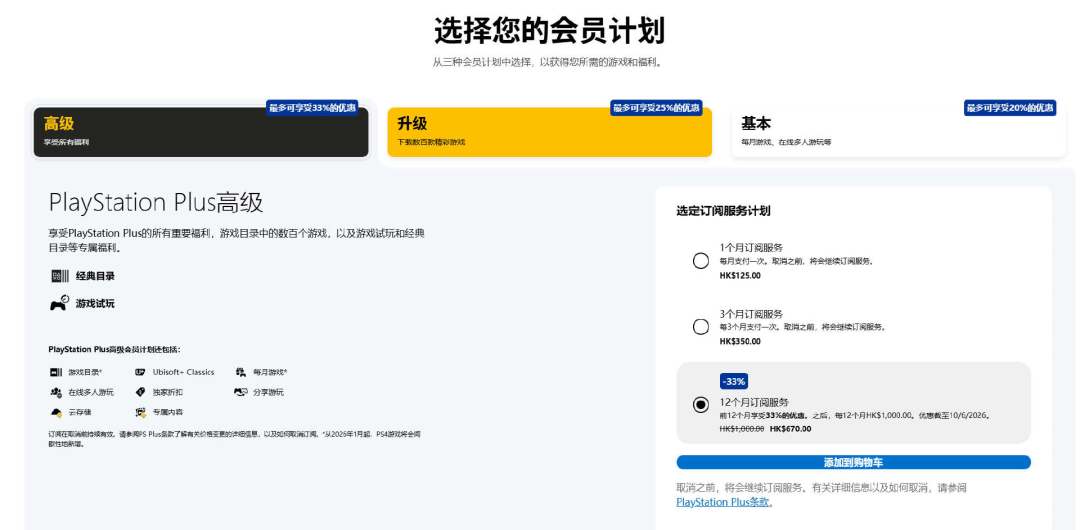Viewport: 1080px width, 530px height.
Task: Click the 选定订阅服务计划 heading
Action: point(723,211)
